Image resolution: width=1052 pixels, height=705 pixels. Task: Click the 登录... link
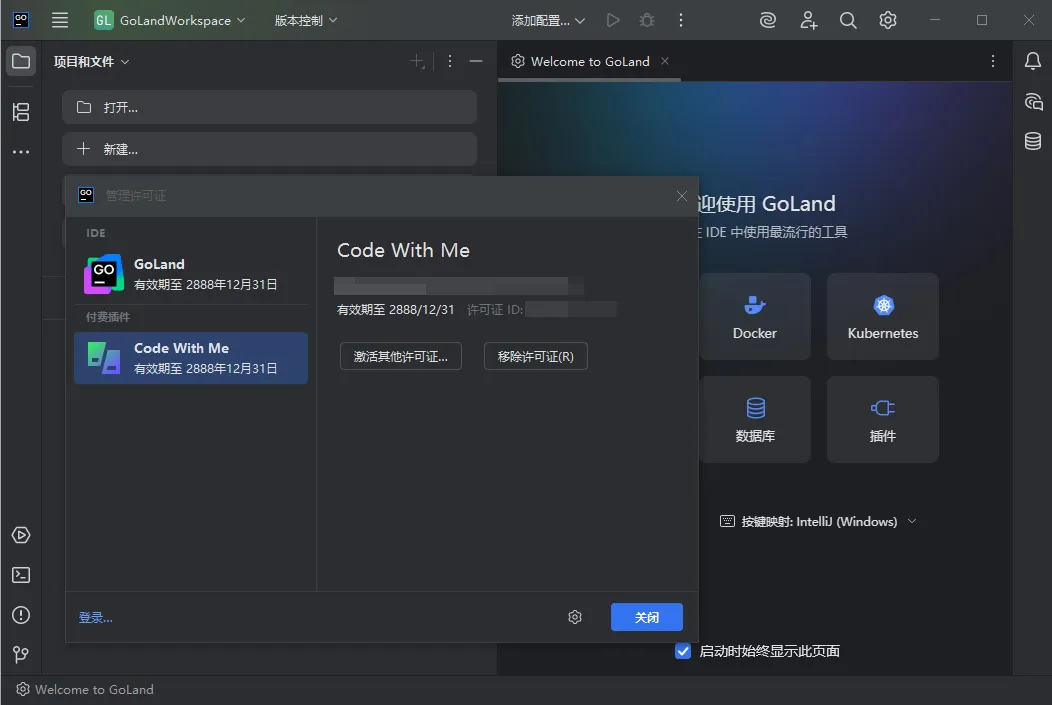click(x=96, y=618)
